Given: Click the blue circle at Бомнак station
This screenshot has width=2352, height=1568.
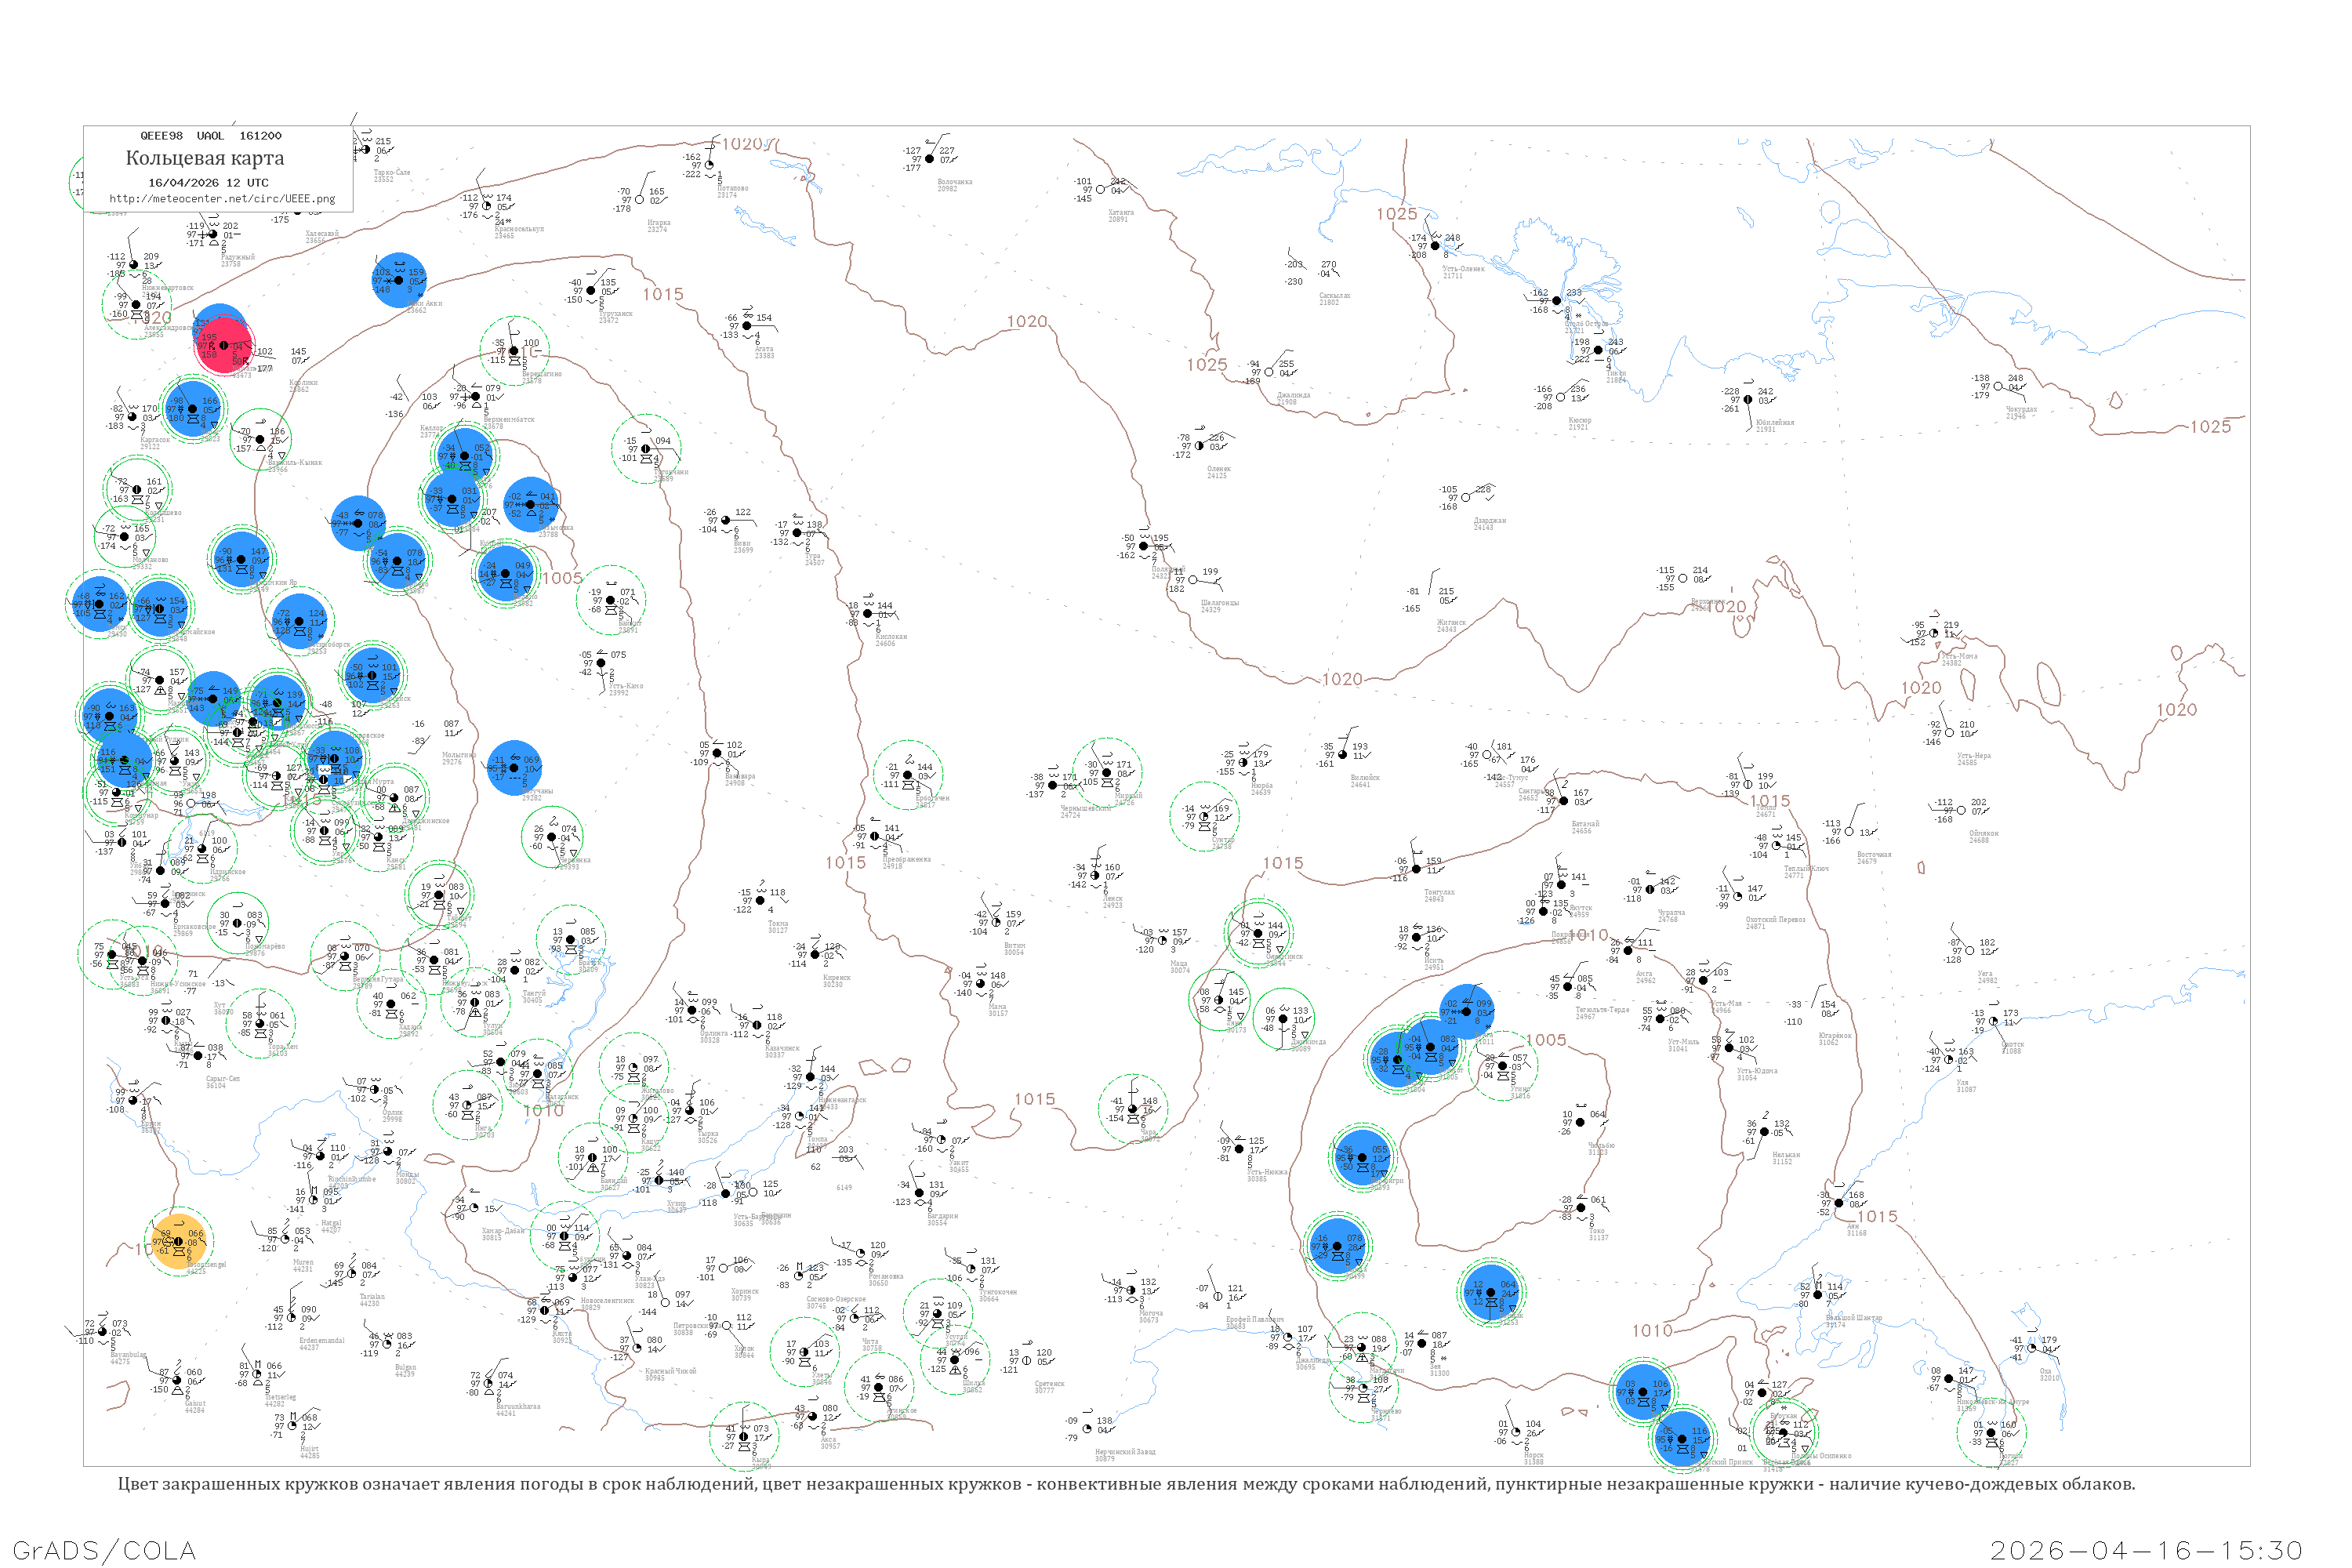Looking at the screenshot, I should tap(1491, 1293).
